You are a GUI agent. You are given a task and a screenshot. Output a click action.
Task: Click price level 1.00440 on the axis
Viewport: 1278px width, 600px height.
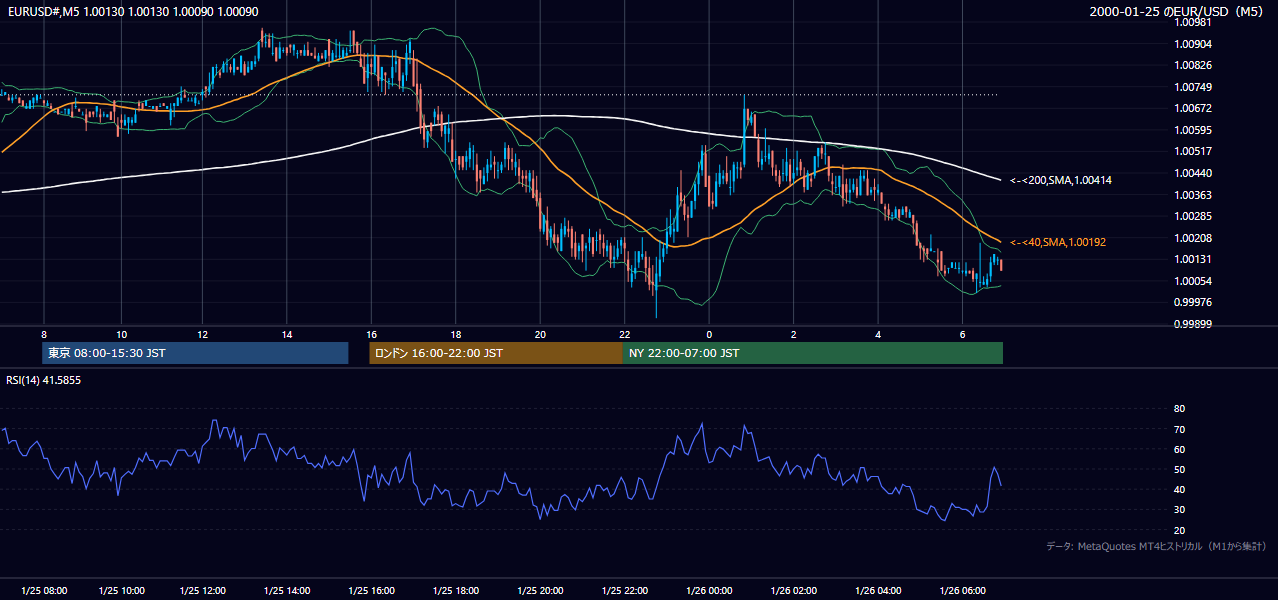coord(1193,173)
